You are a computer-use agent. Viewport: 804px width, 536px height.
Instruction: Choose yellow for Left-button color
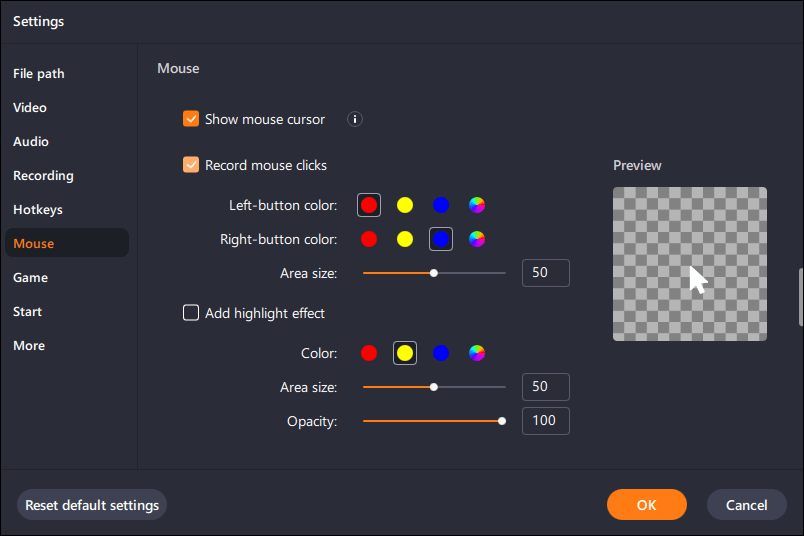(x=405, y=205)
